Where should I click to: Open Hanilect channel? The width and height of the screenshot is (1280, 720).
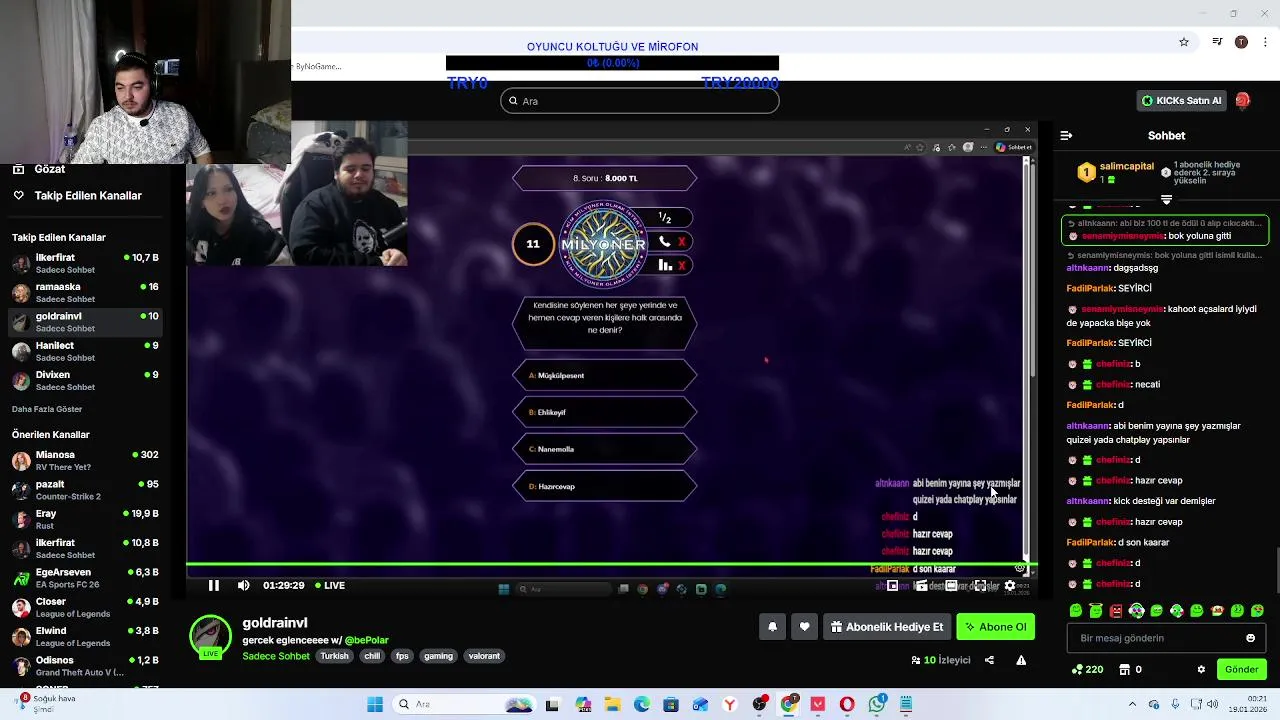(x=87, y=351)
